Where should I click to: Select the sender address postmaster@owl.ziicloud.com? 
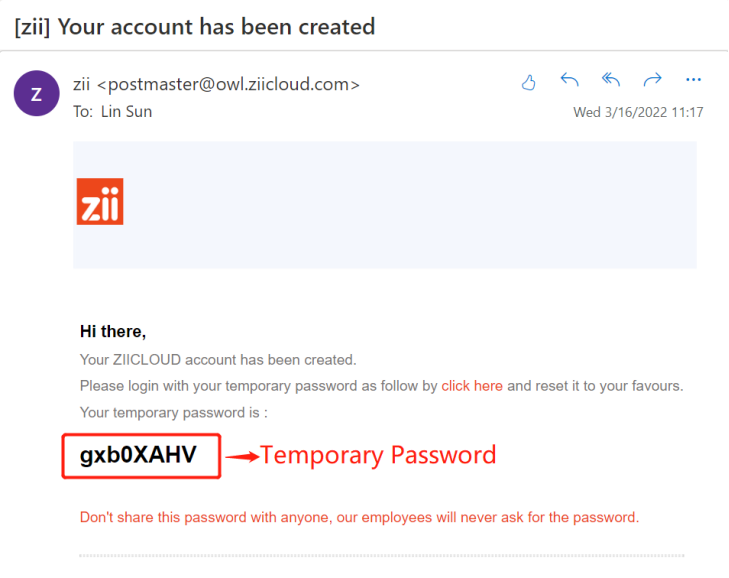[x=227, y=84]
